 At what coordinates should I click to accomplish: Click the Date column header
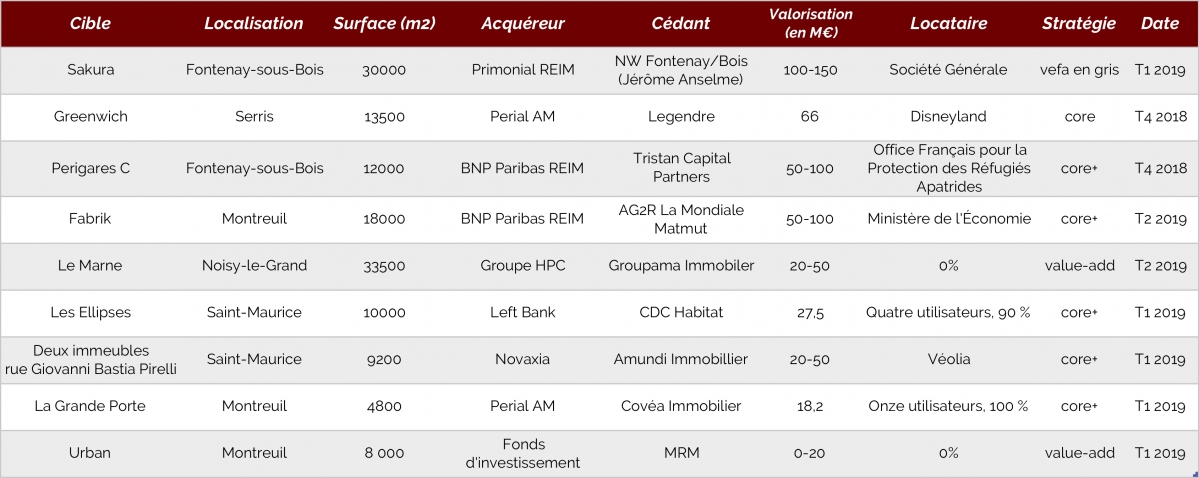1160,24
